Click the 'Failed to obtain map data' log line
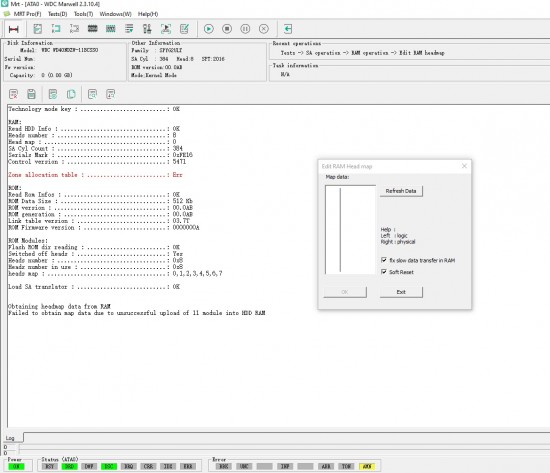 [x=137, y=313]
